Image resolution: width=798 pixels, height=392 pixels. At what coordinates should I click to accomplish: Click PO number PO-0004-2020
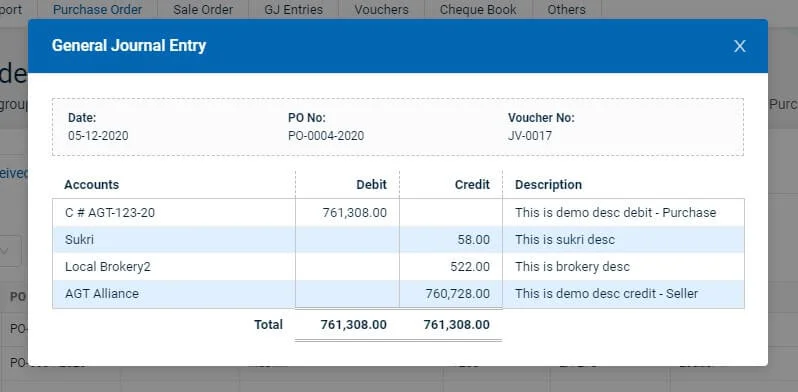326,136
